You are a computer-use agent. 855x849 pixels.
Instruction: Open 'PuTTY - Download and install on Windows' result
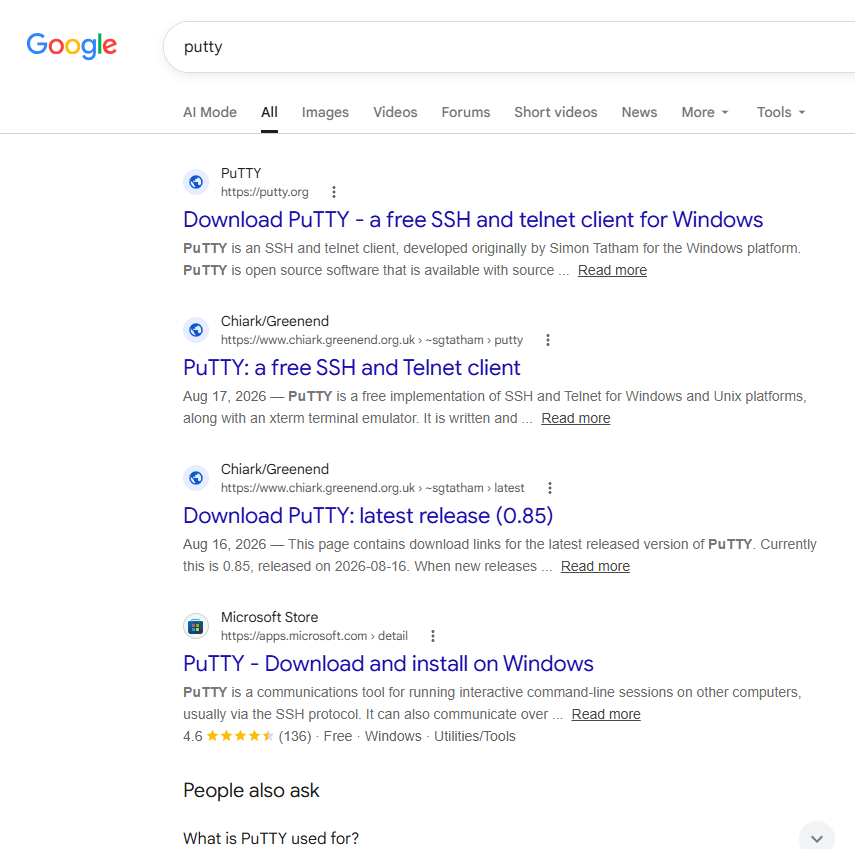point(388,664)
